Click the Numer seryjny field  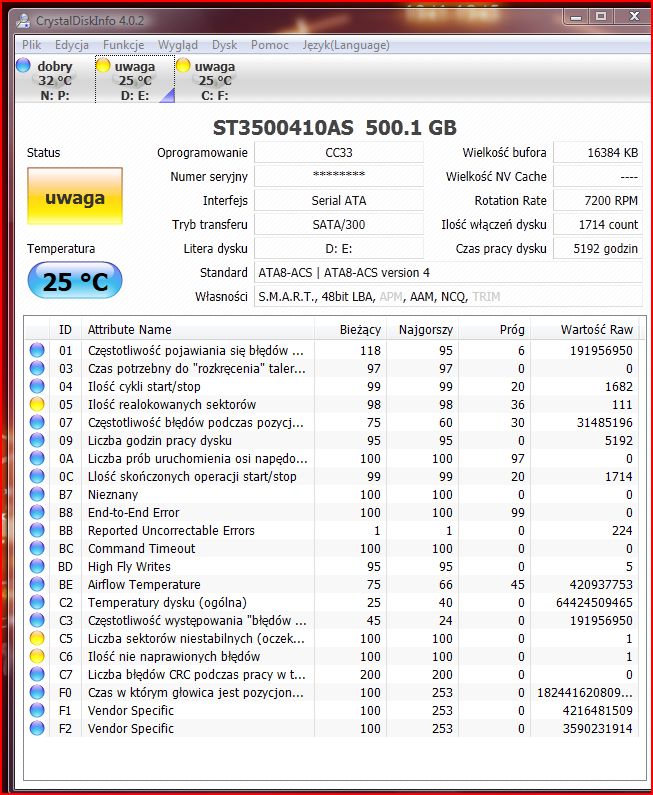pyautogui.click(x=339, y=176)
